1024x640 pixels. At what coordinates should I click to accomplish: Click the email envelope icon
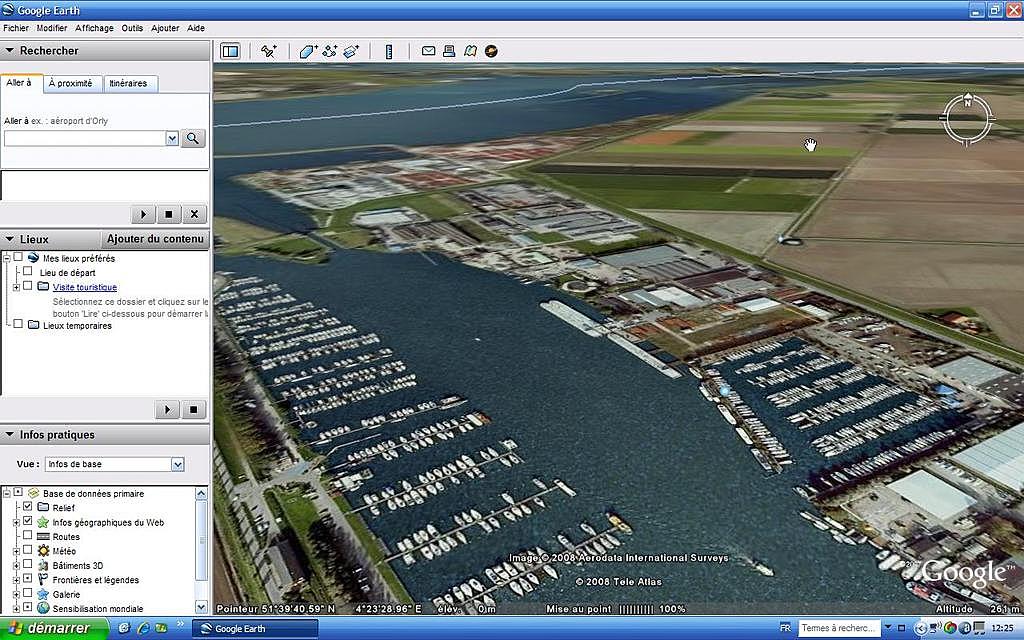coord(428,51)
